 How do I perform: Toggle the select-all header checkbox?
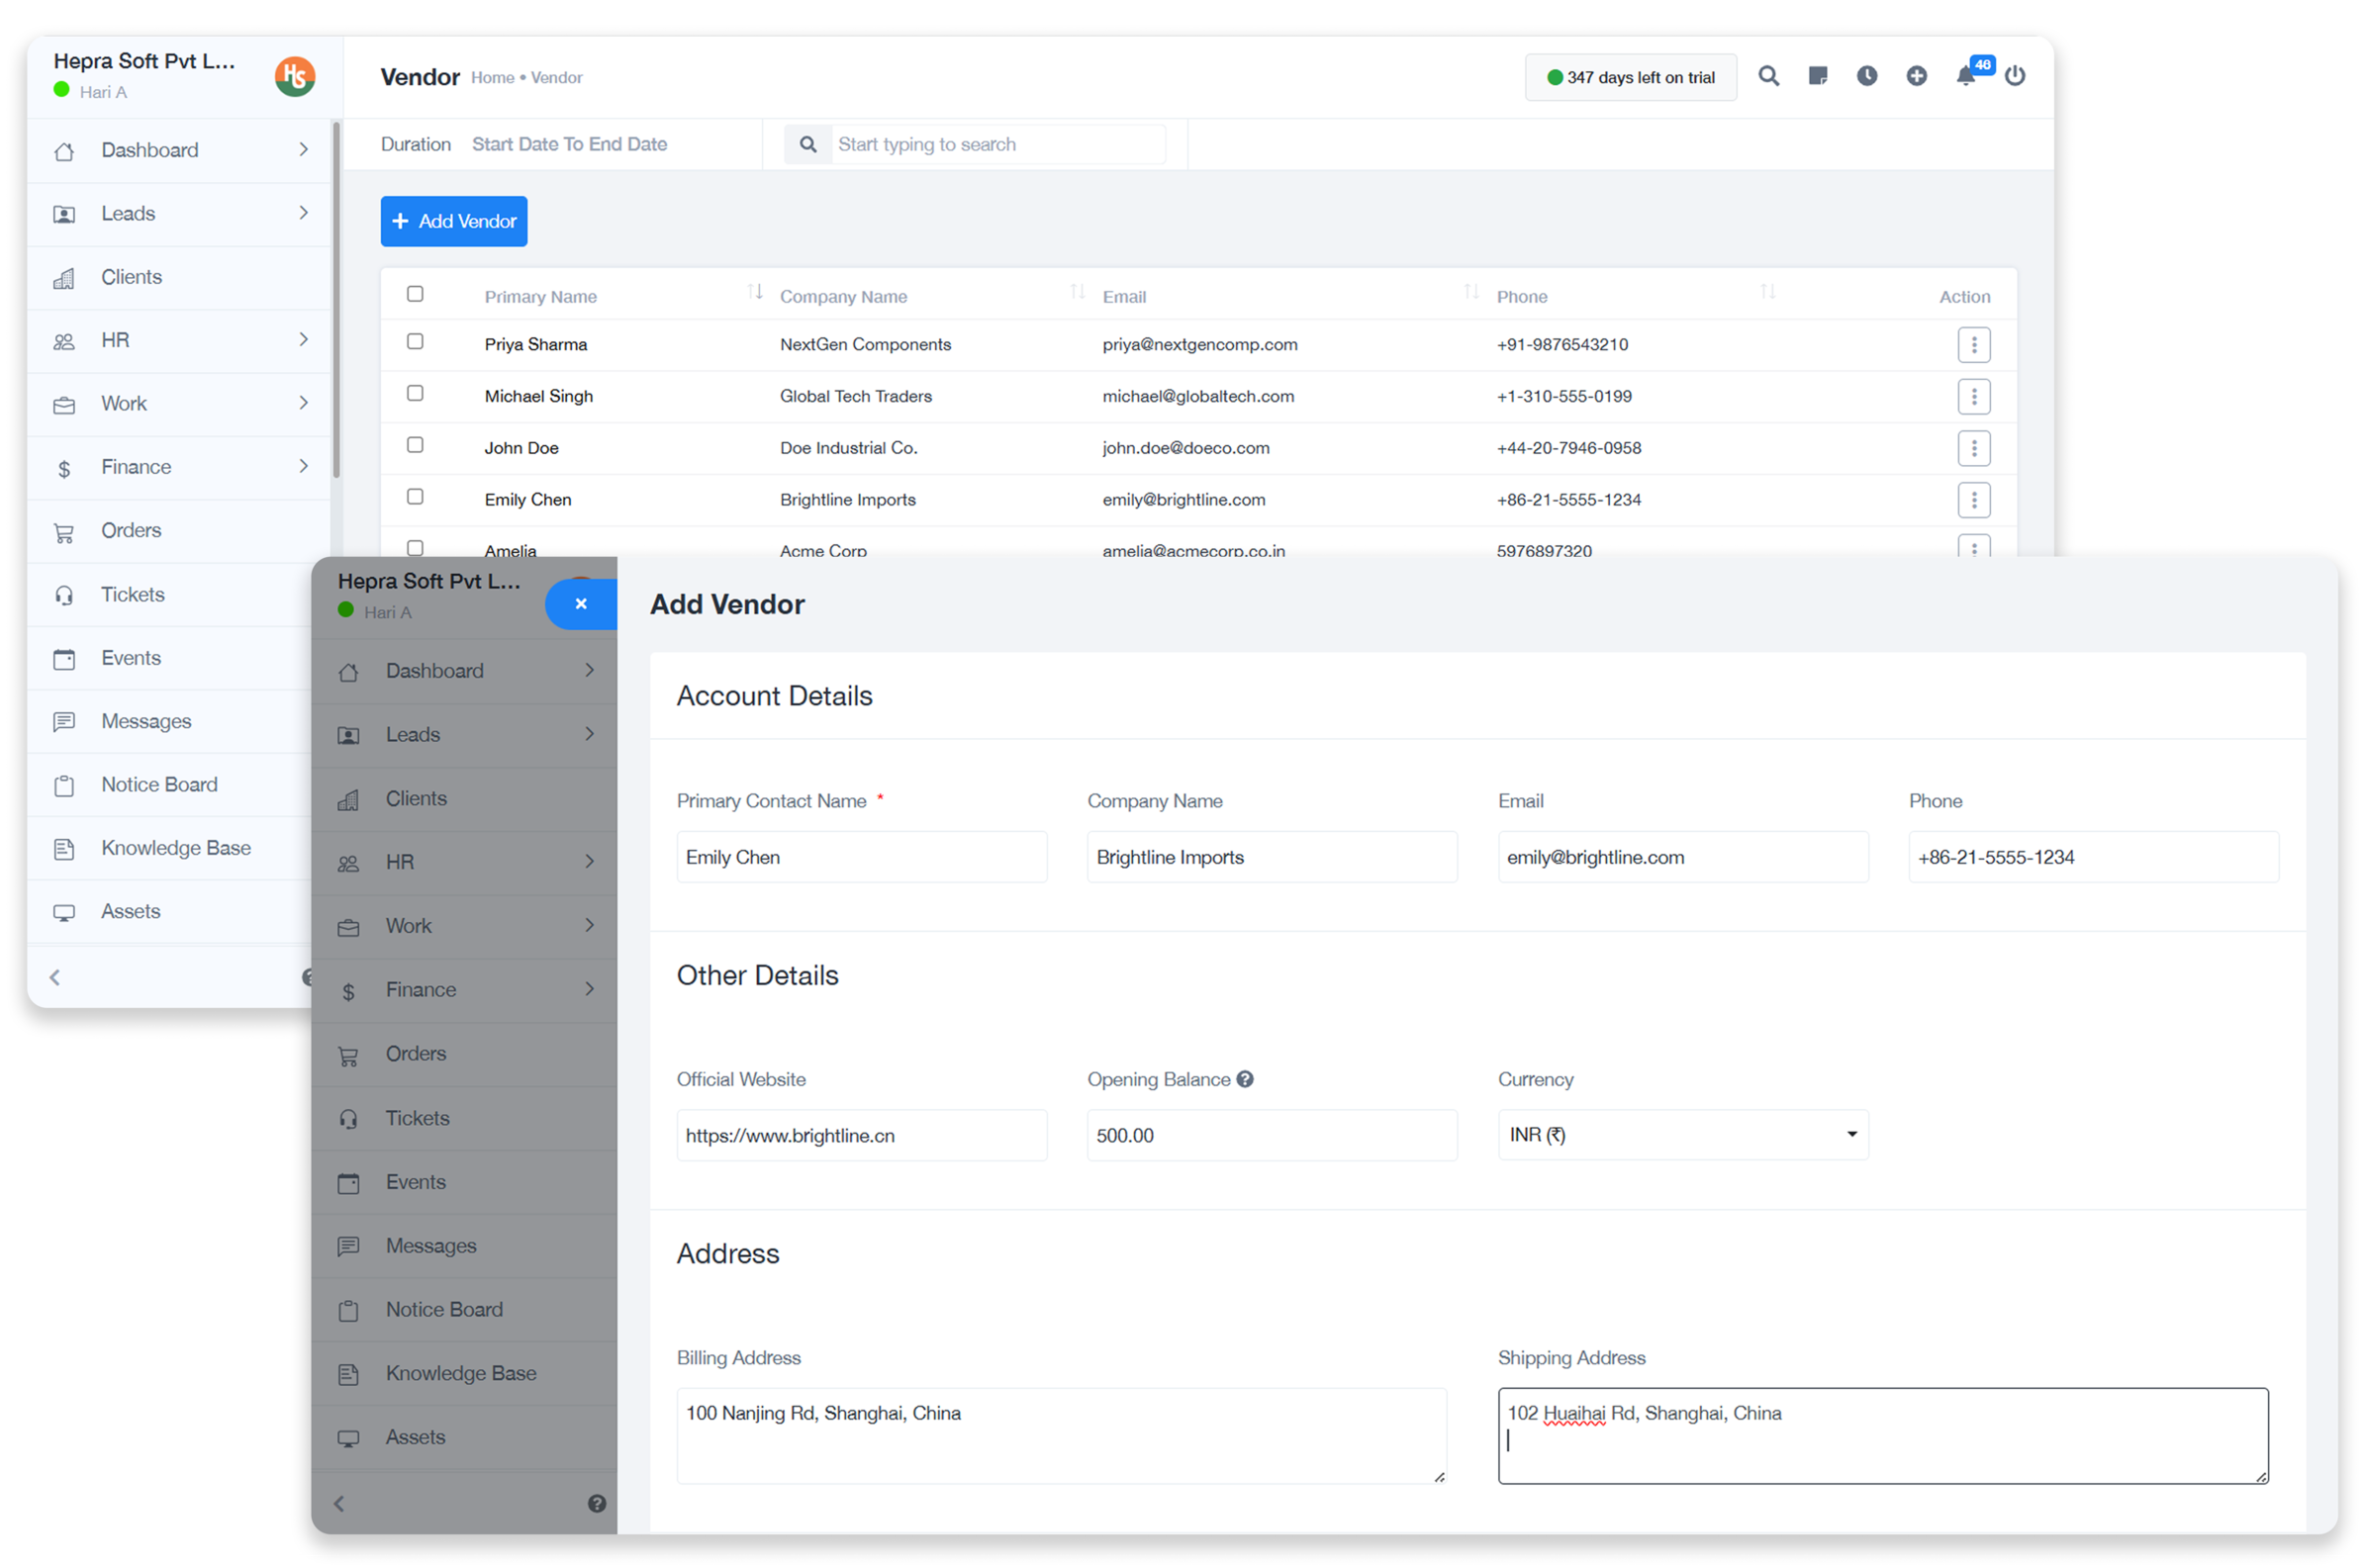coord(415,294)
